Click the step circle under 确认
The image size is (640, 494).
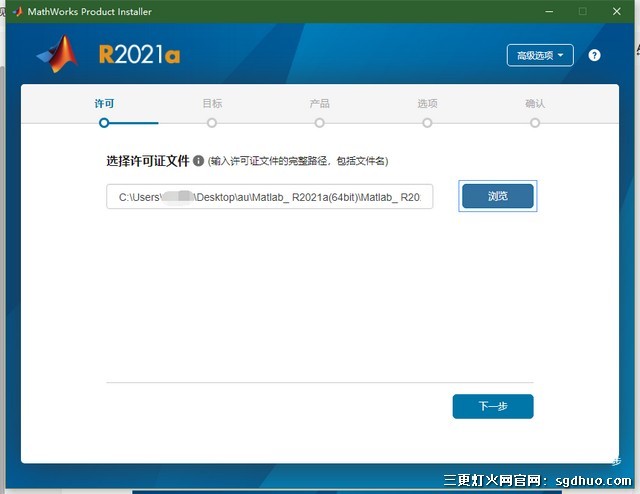click(535, 122)
